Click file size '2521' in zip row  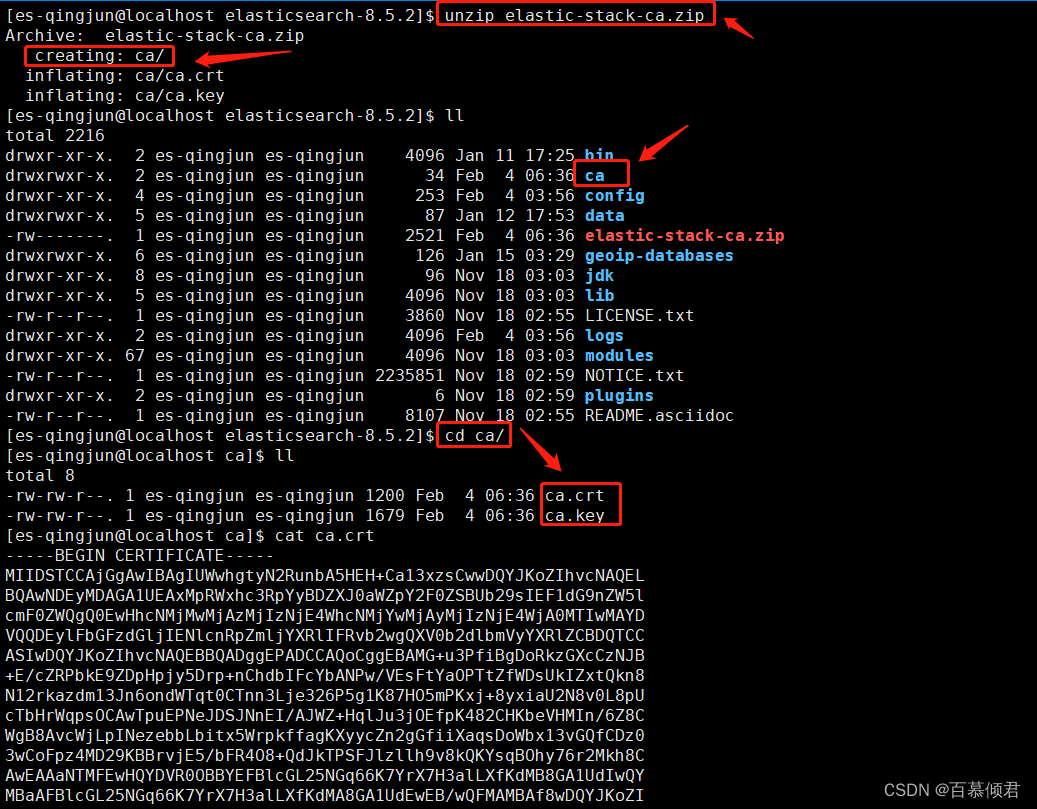(x=425, y=235)
